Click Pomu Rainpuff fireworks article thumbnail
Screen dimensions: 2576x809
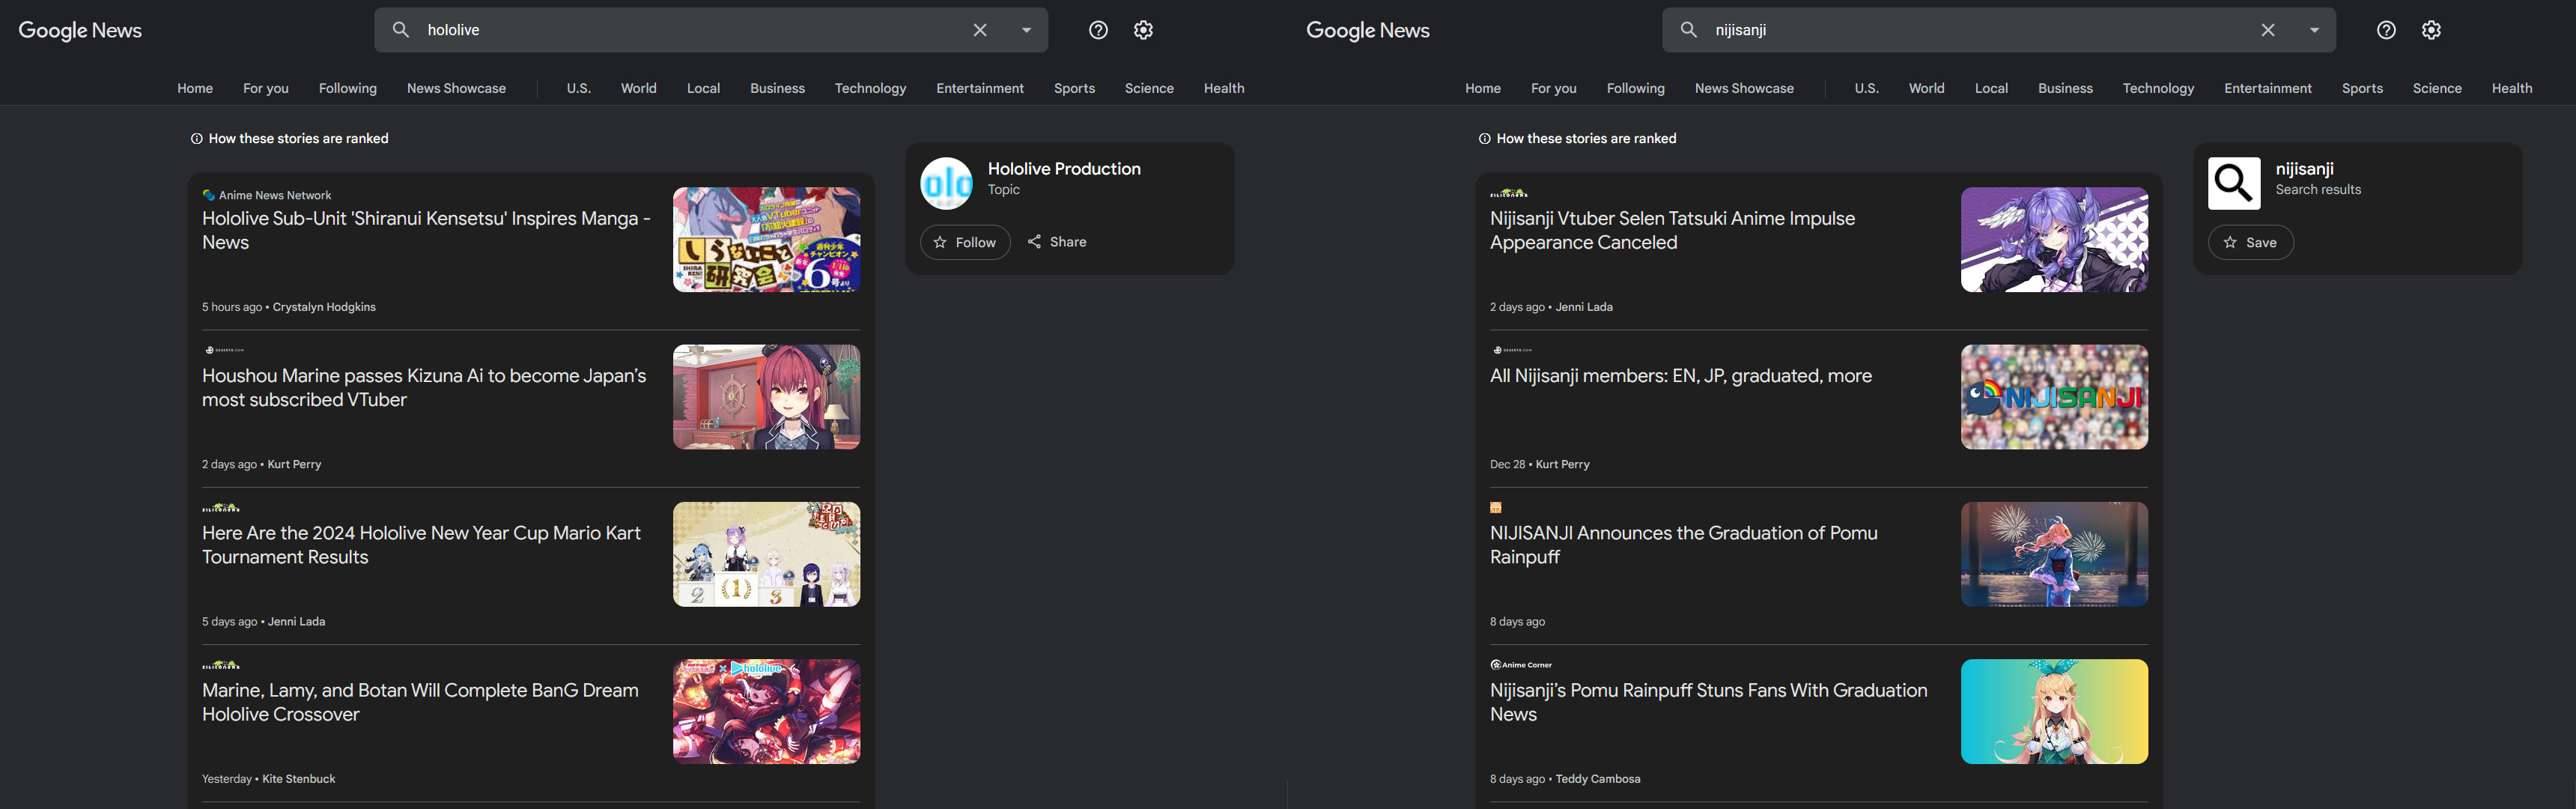pos(2054,554)
